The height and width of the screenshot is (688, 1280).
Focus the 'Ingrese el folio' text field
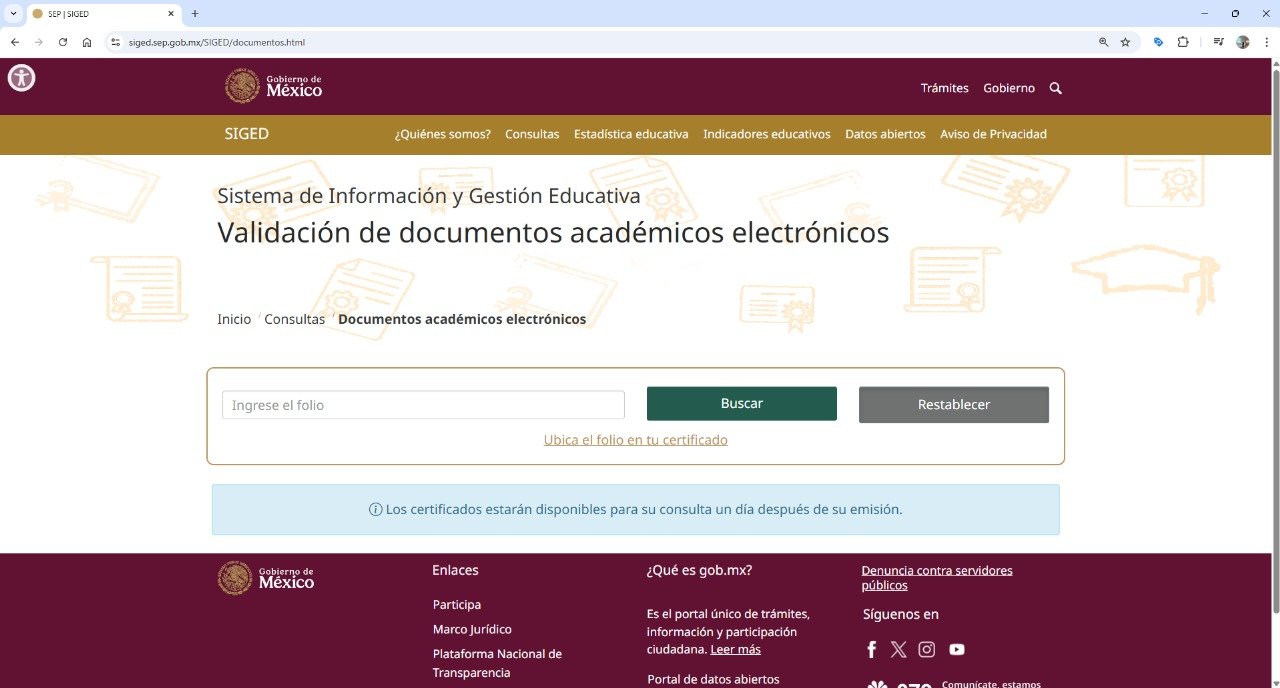coord(423,405)
